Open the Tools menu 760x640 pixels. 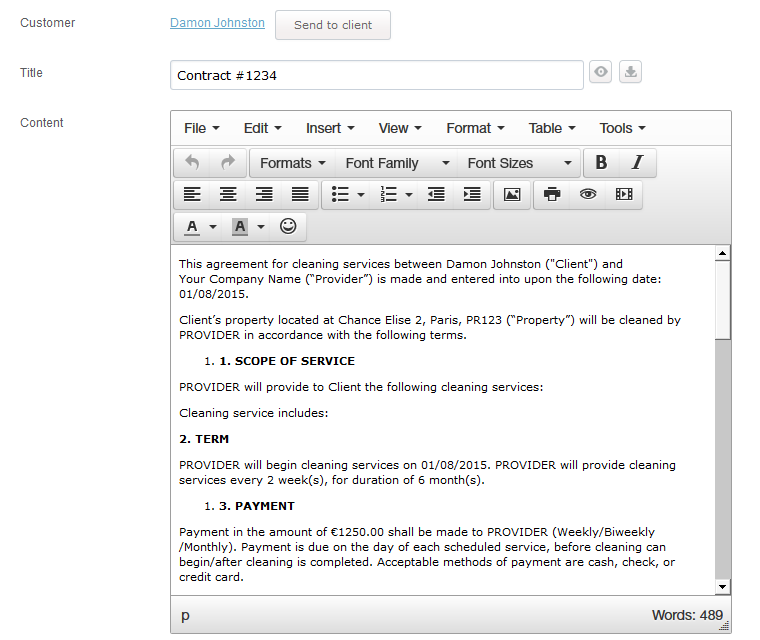coord(622,128)
